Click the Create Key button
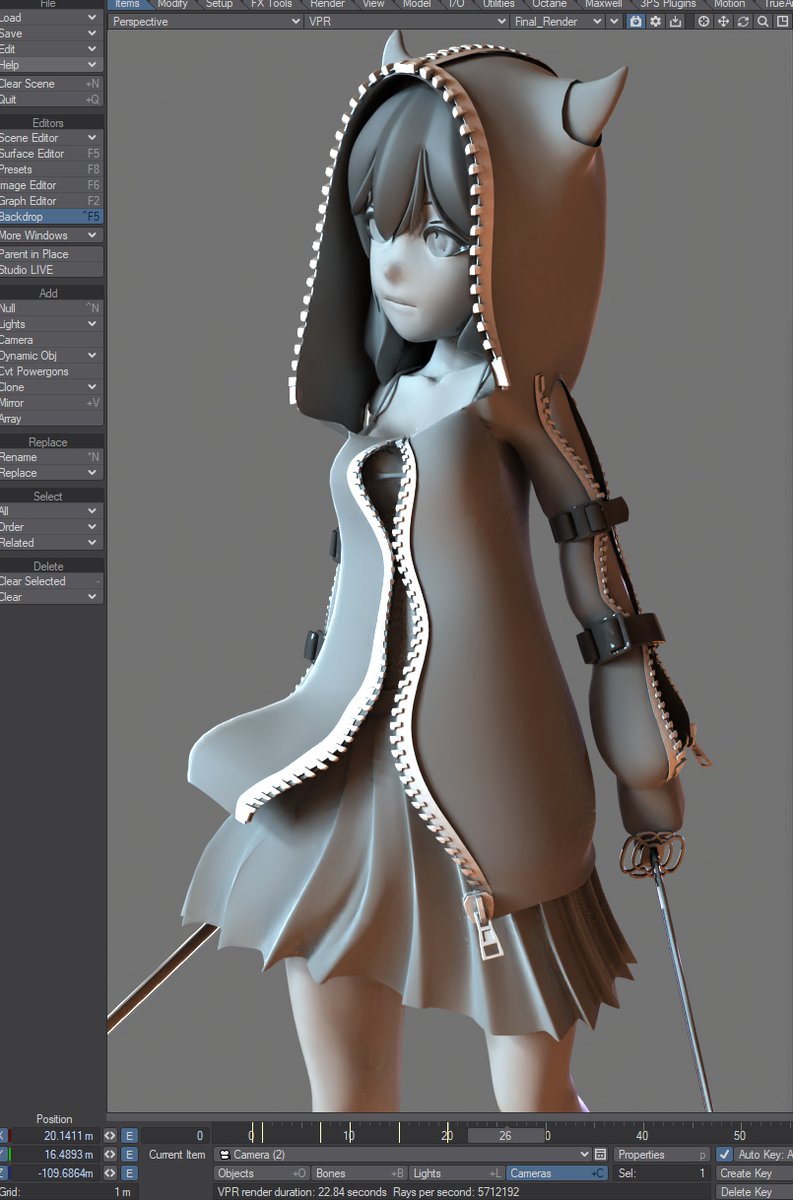This screenshot has height=1200, width=793. [754, 1173]
